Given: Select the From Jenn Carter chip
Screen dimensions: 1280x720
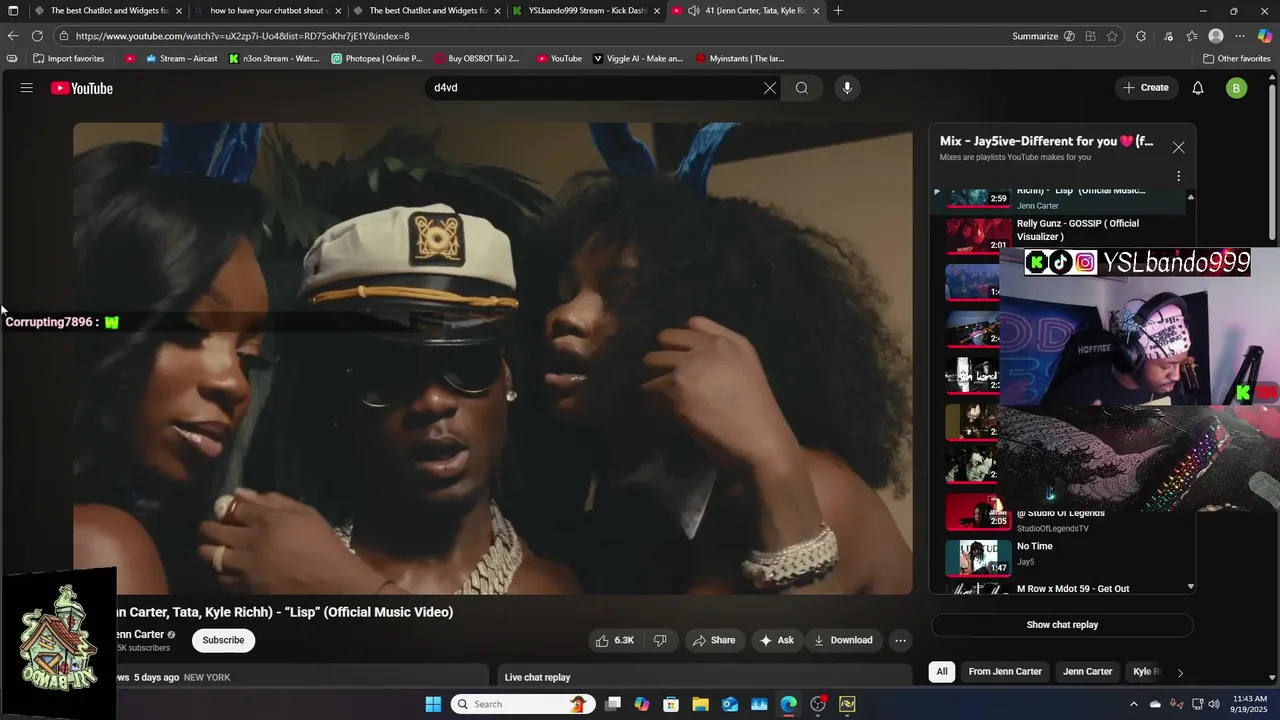Looking at the screenshot, I should click(x=1005, y=672).
